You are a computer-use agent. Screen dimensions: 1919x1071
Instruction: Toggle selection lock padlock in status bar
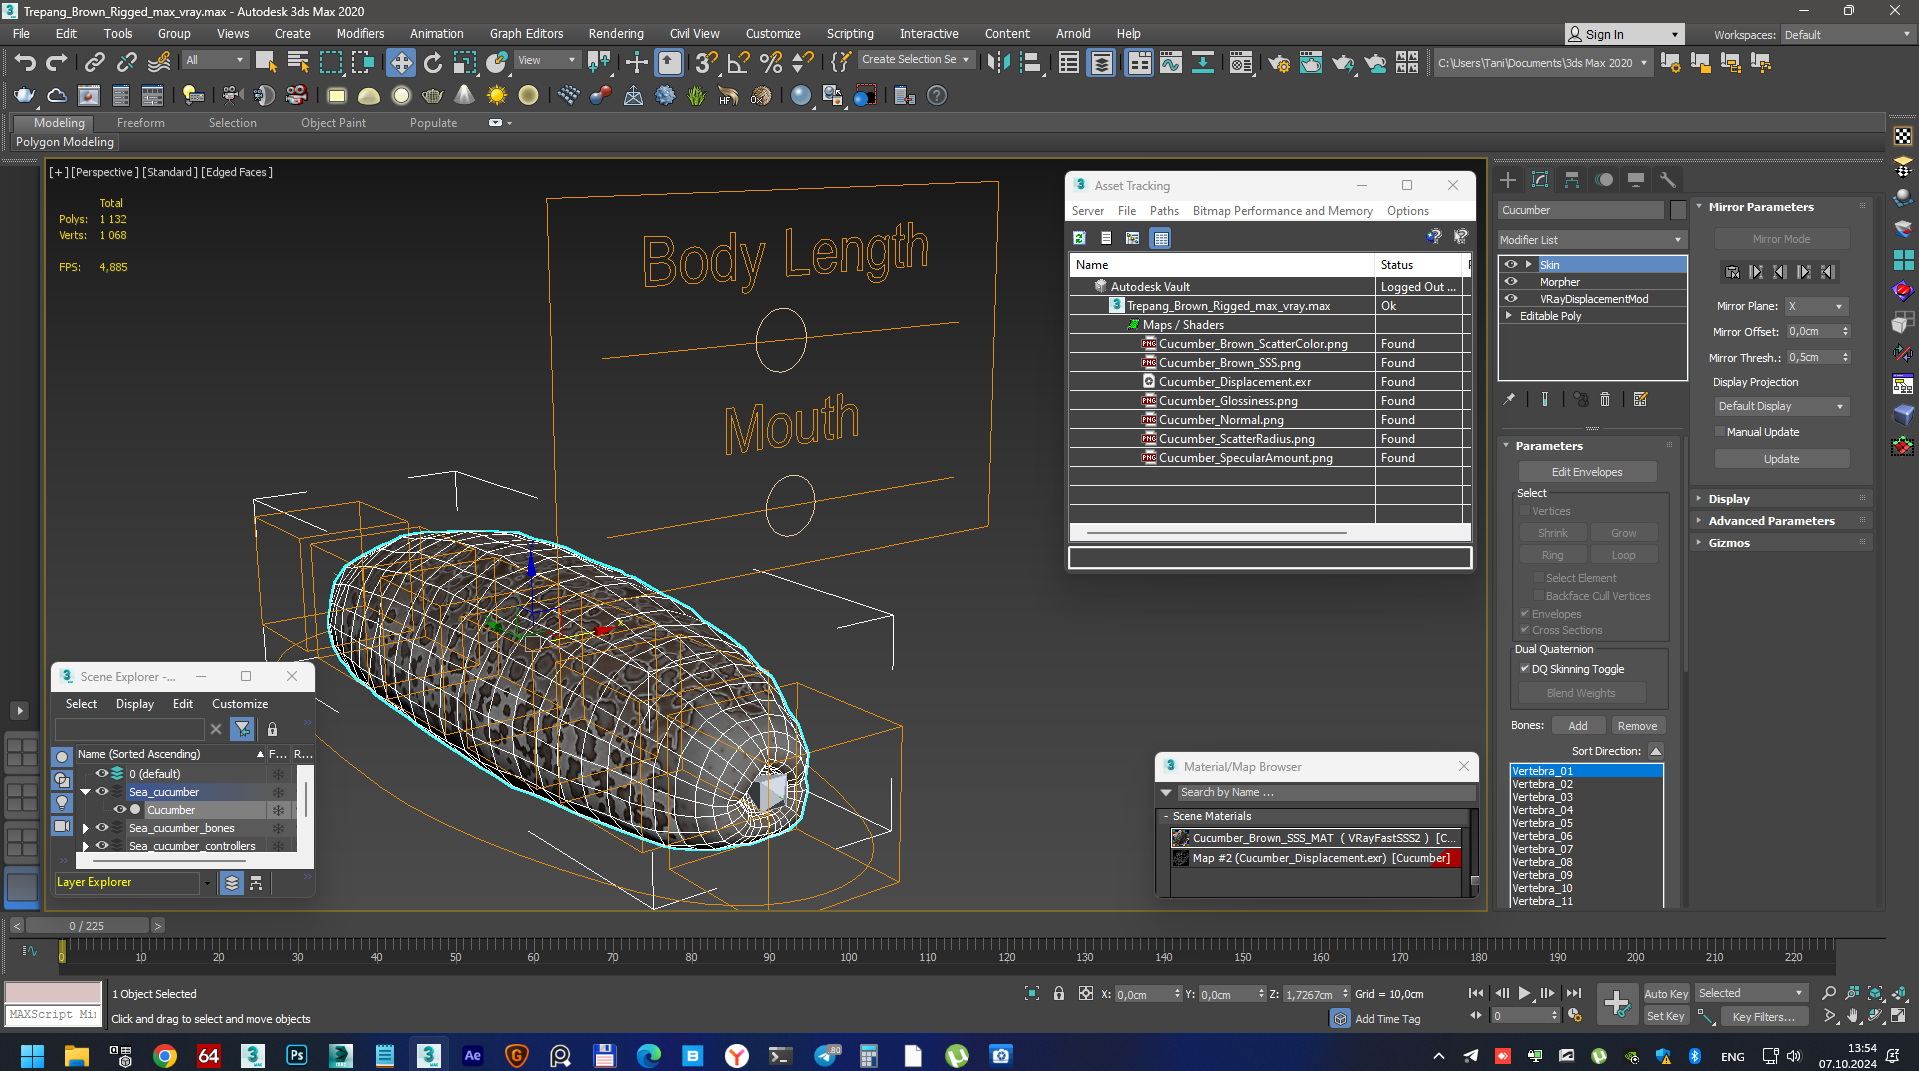click(1058, 993)
